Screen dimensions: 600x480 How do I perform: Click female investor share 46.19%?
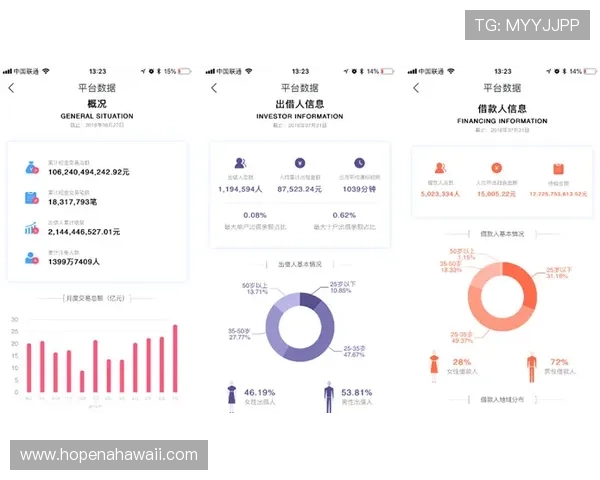click(259, 392)
